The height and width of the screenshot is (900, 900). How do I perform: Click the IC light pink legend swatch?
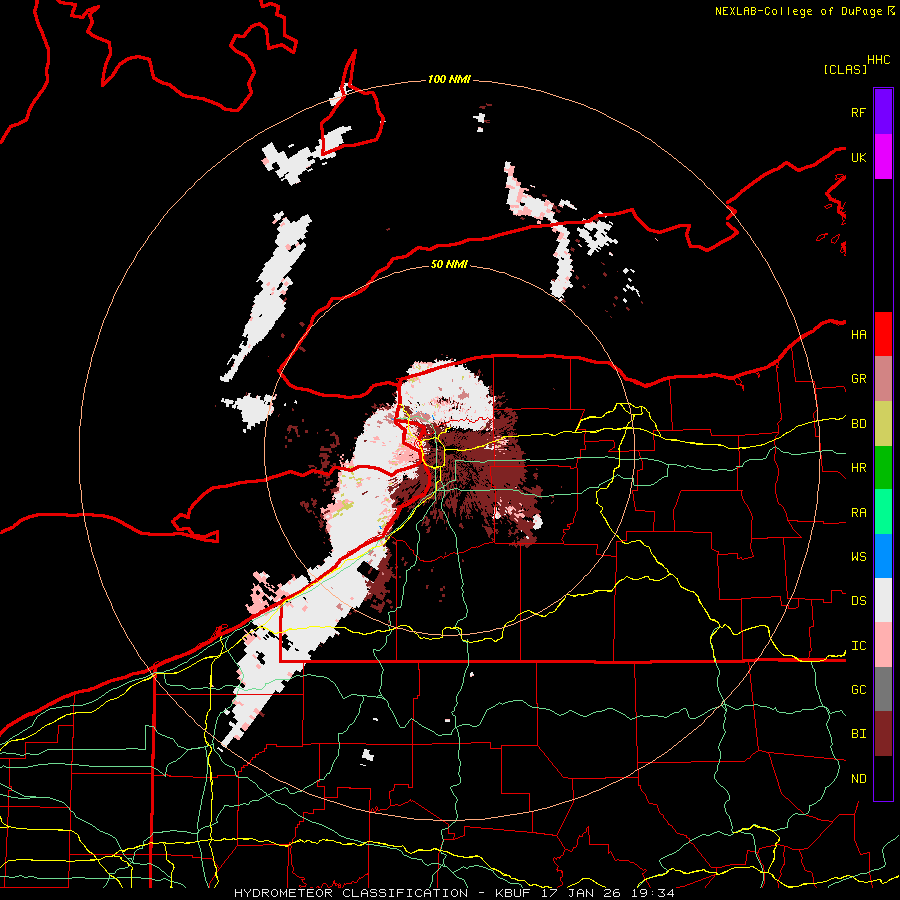(x=883, y=645)
